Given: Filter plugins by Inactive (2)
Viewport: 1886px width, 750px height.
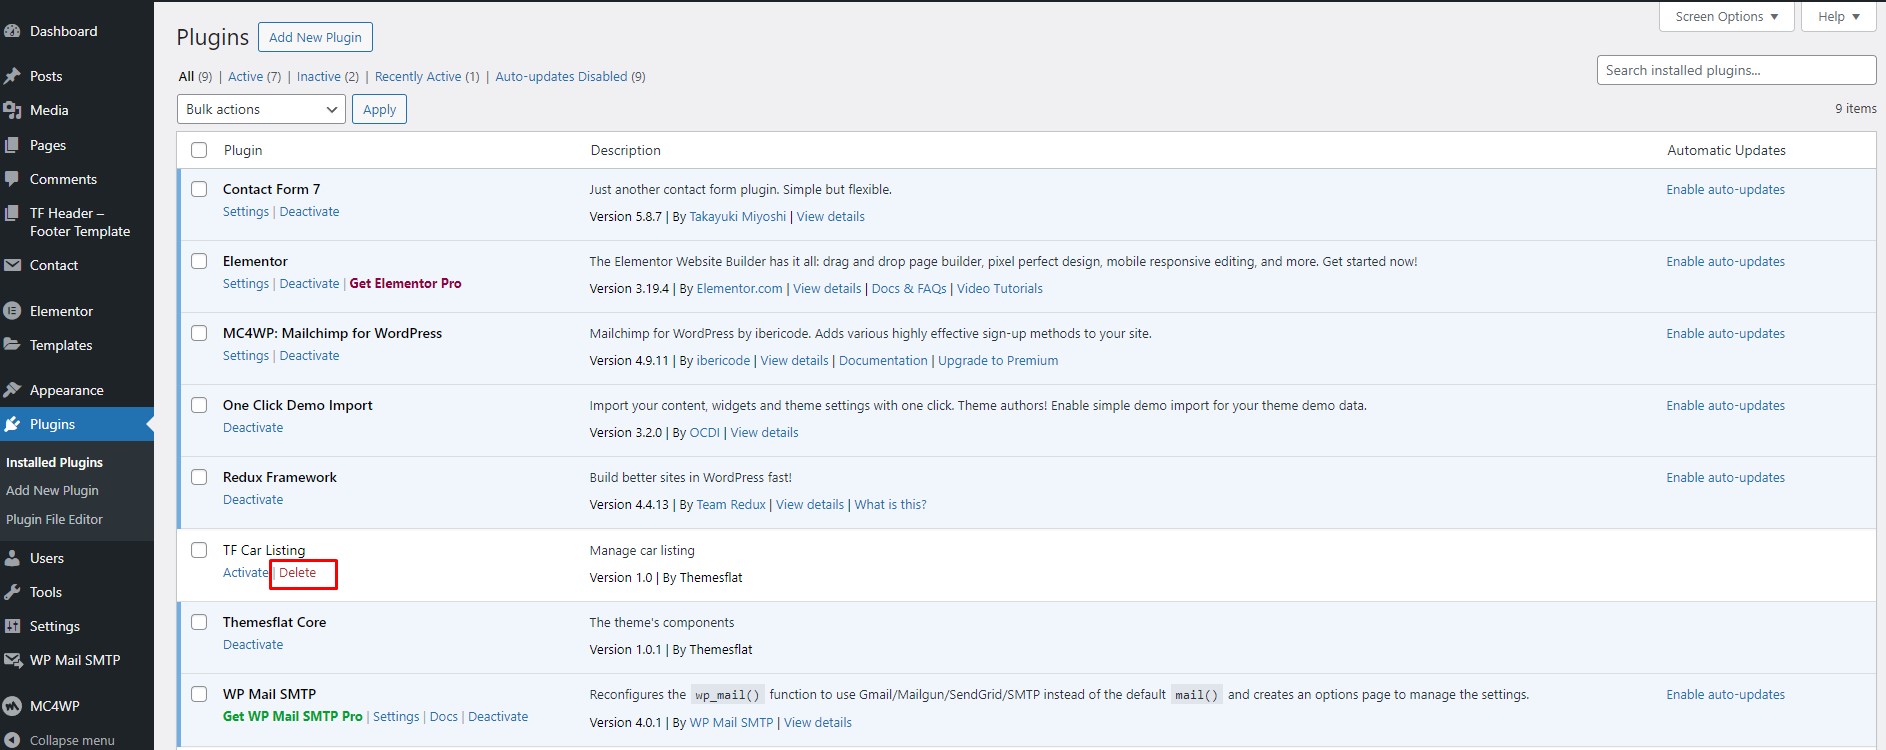Looking at the screenshot, I should click(328, 76).
